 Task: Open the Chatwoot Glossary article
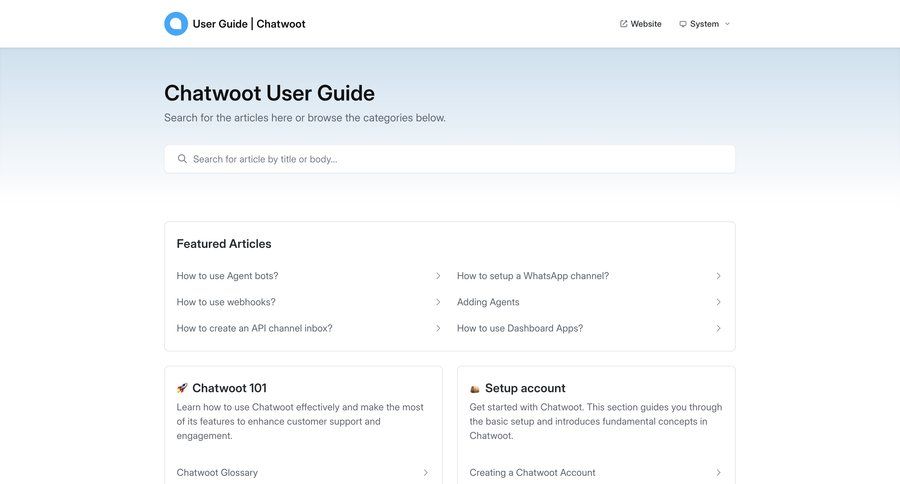coord(217,473)
